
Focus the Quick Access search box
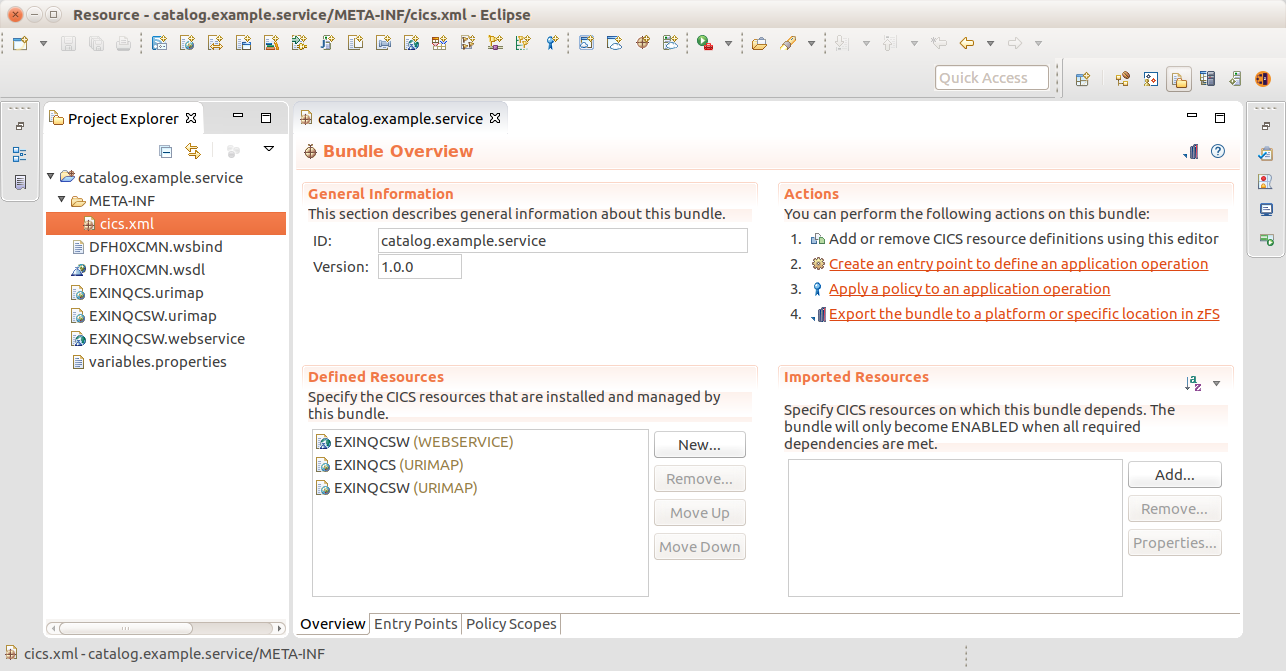(x=992, y=78)
